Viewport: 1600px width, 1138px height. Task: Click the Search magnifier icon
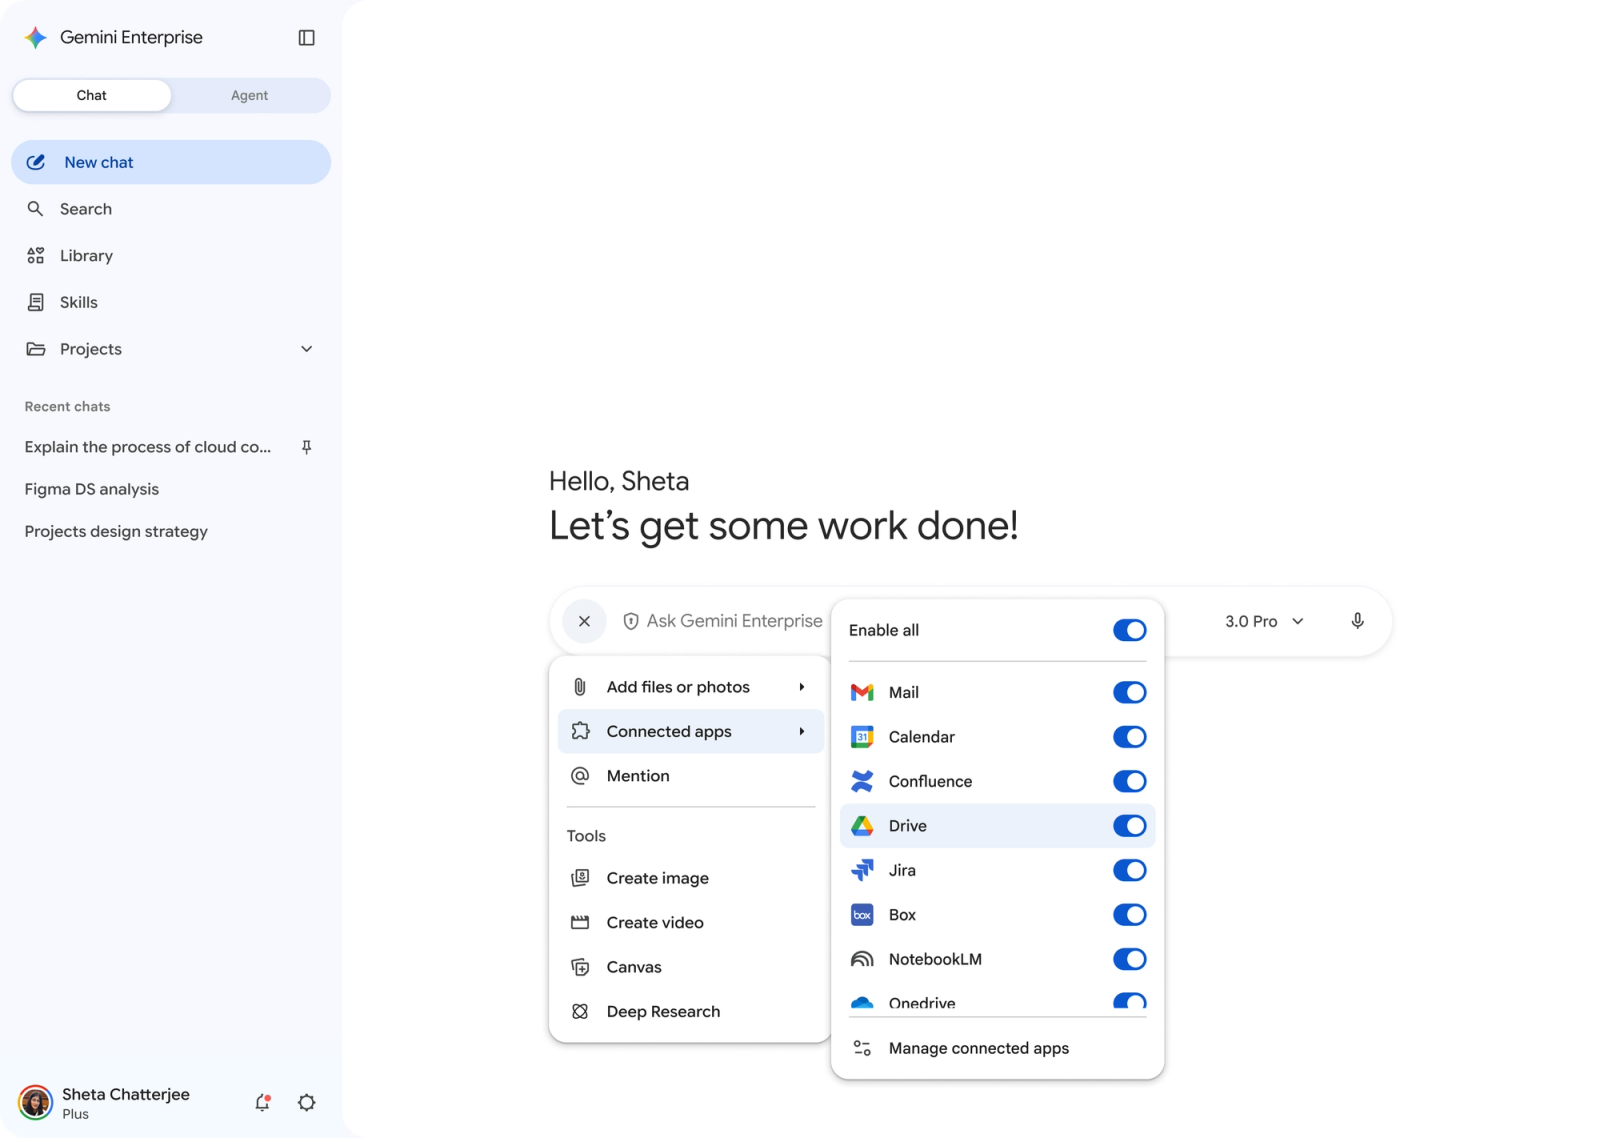coord(35,209)
